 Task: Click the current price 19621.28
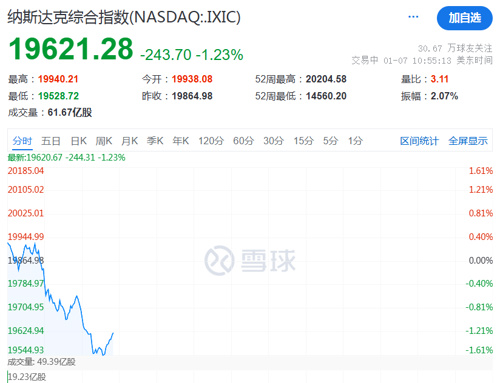click(x=71, y=49)
